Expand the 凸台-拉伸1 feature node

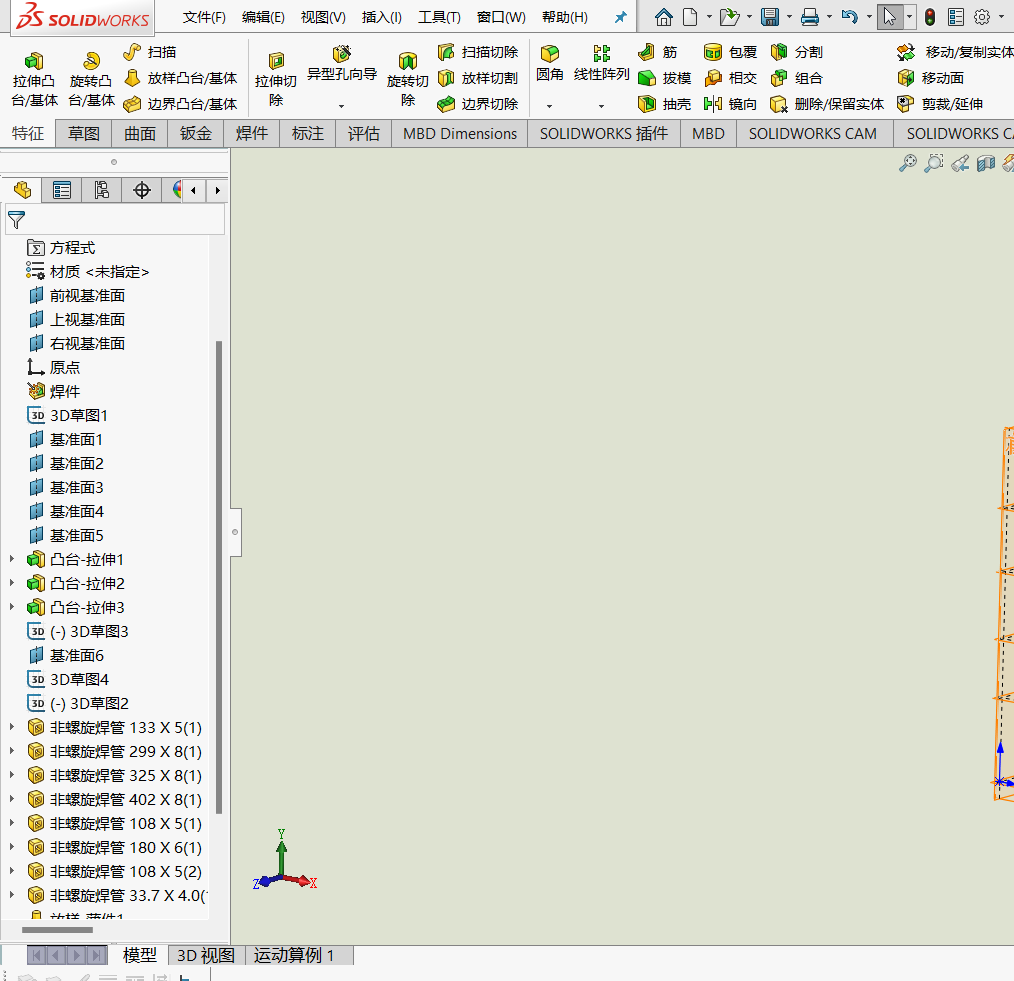[x=12, y=559]
